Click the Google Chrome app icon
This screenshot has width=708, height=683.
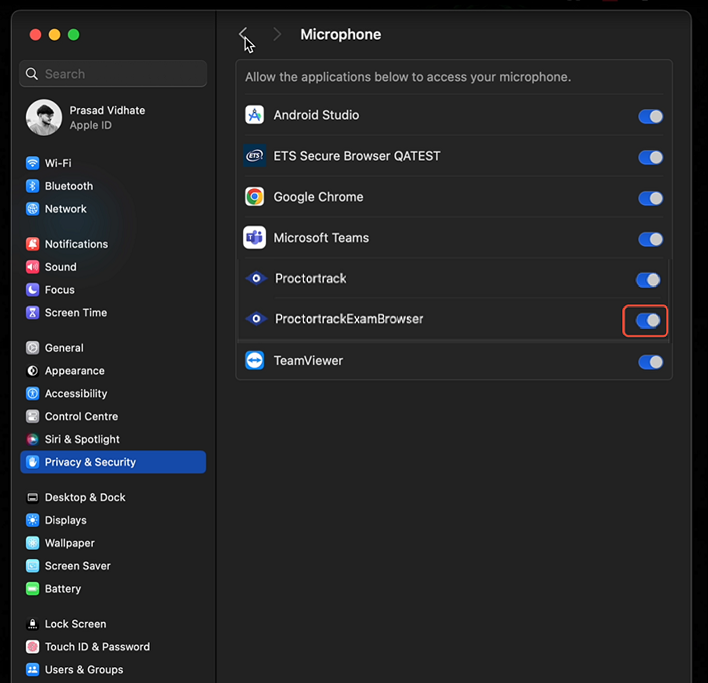255,197
